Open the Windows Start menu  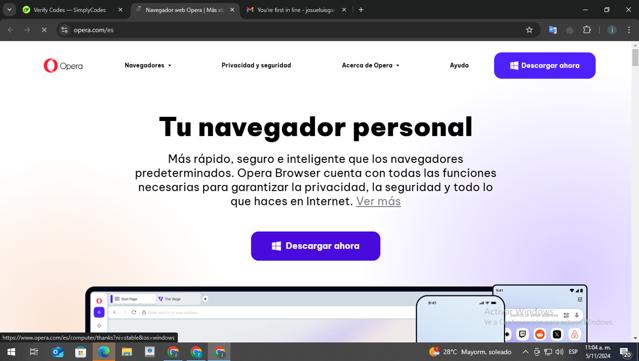coord(11,352)
